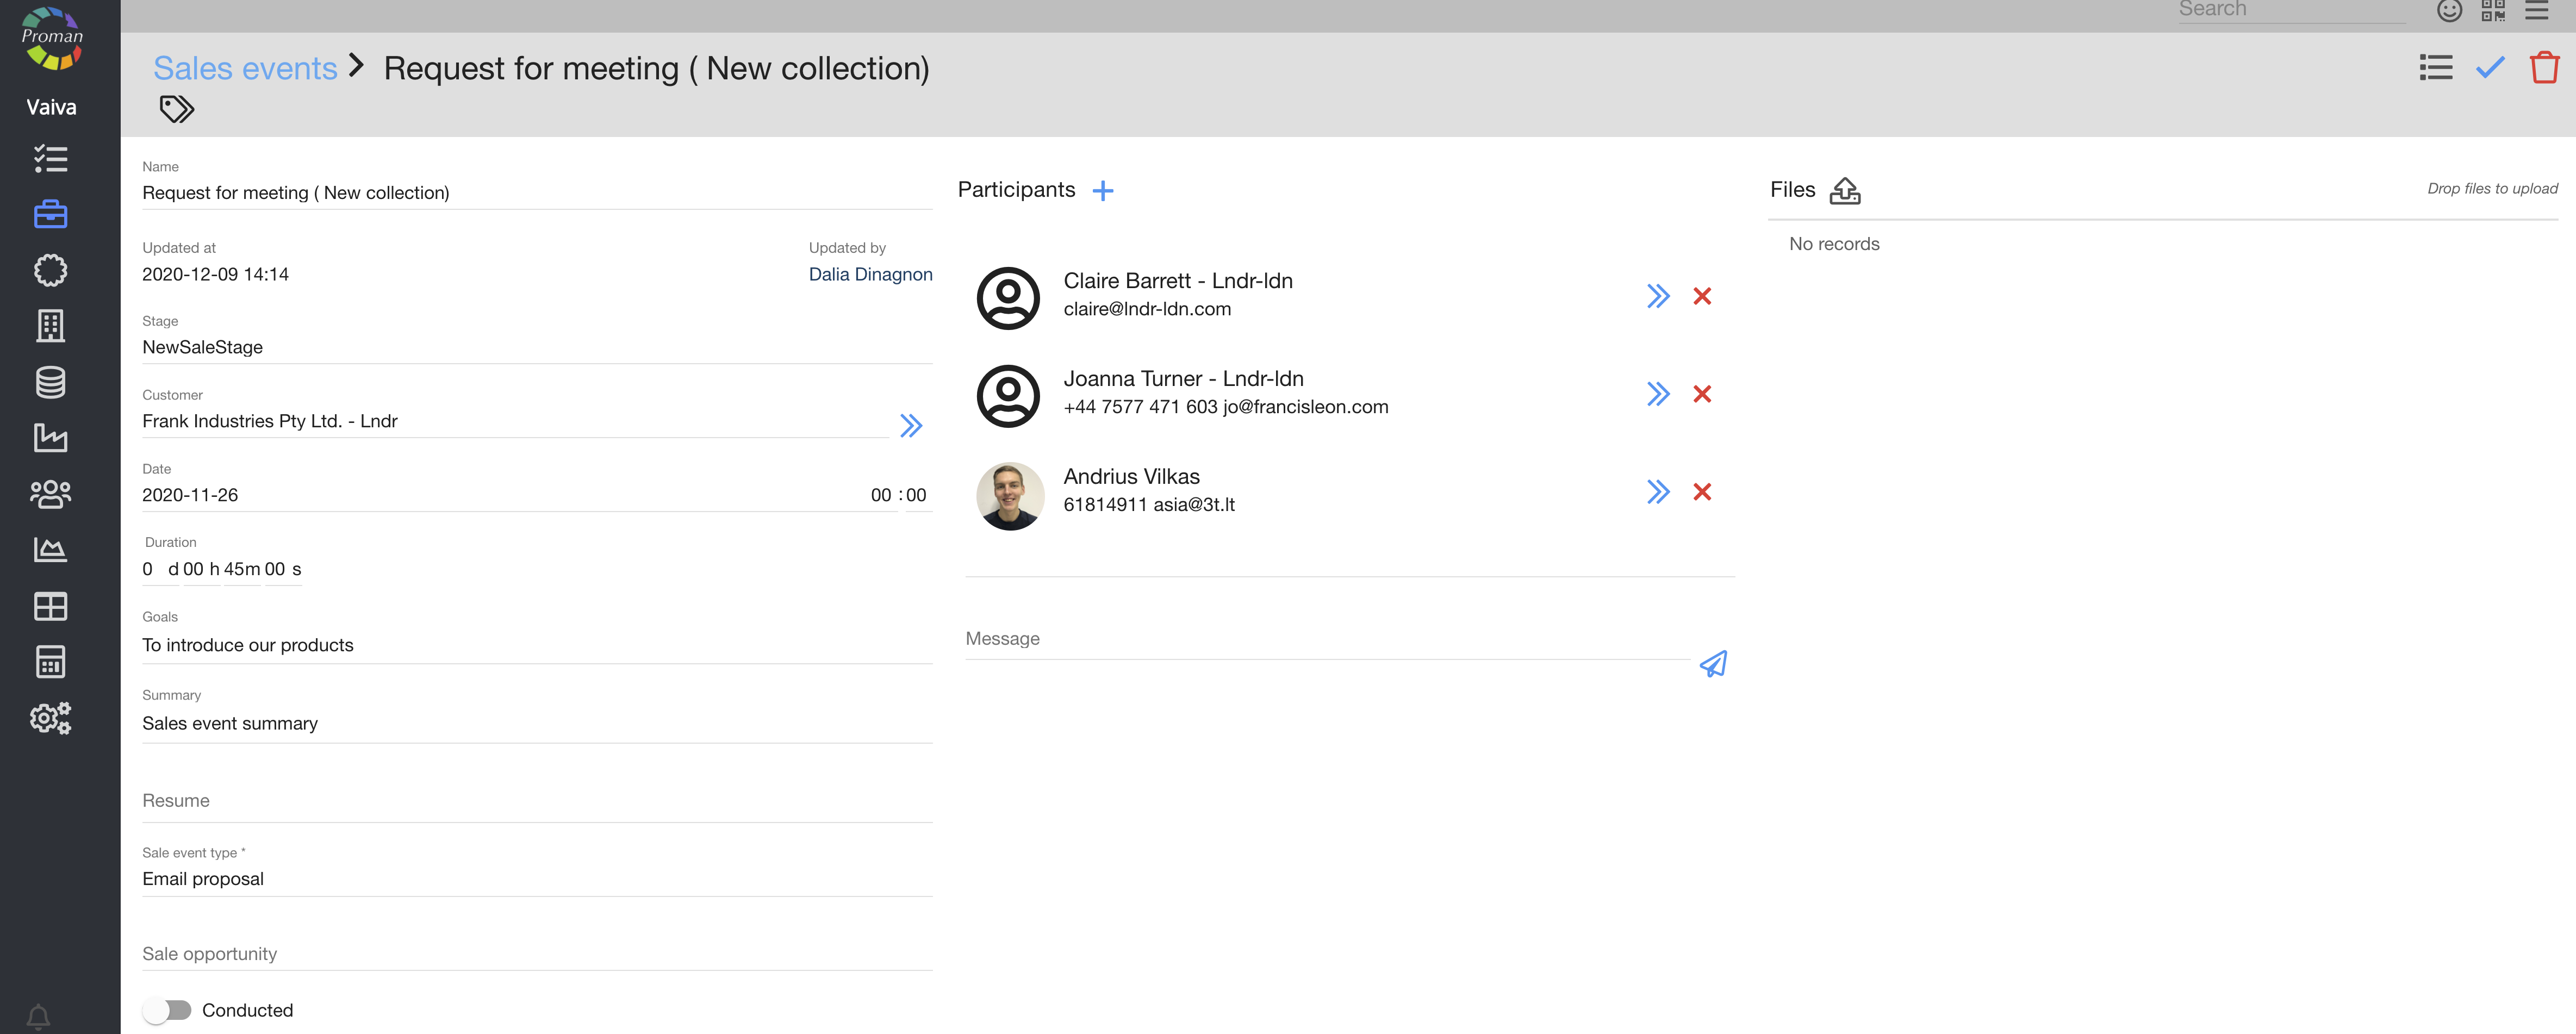Remove Claire Barrett from participants

coord(1702,296)
